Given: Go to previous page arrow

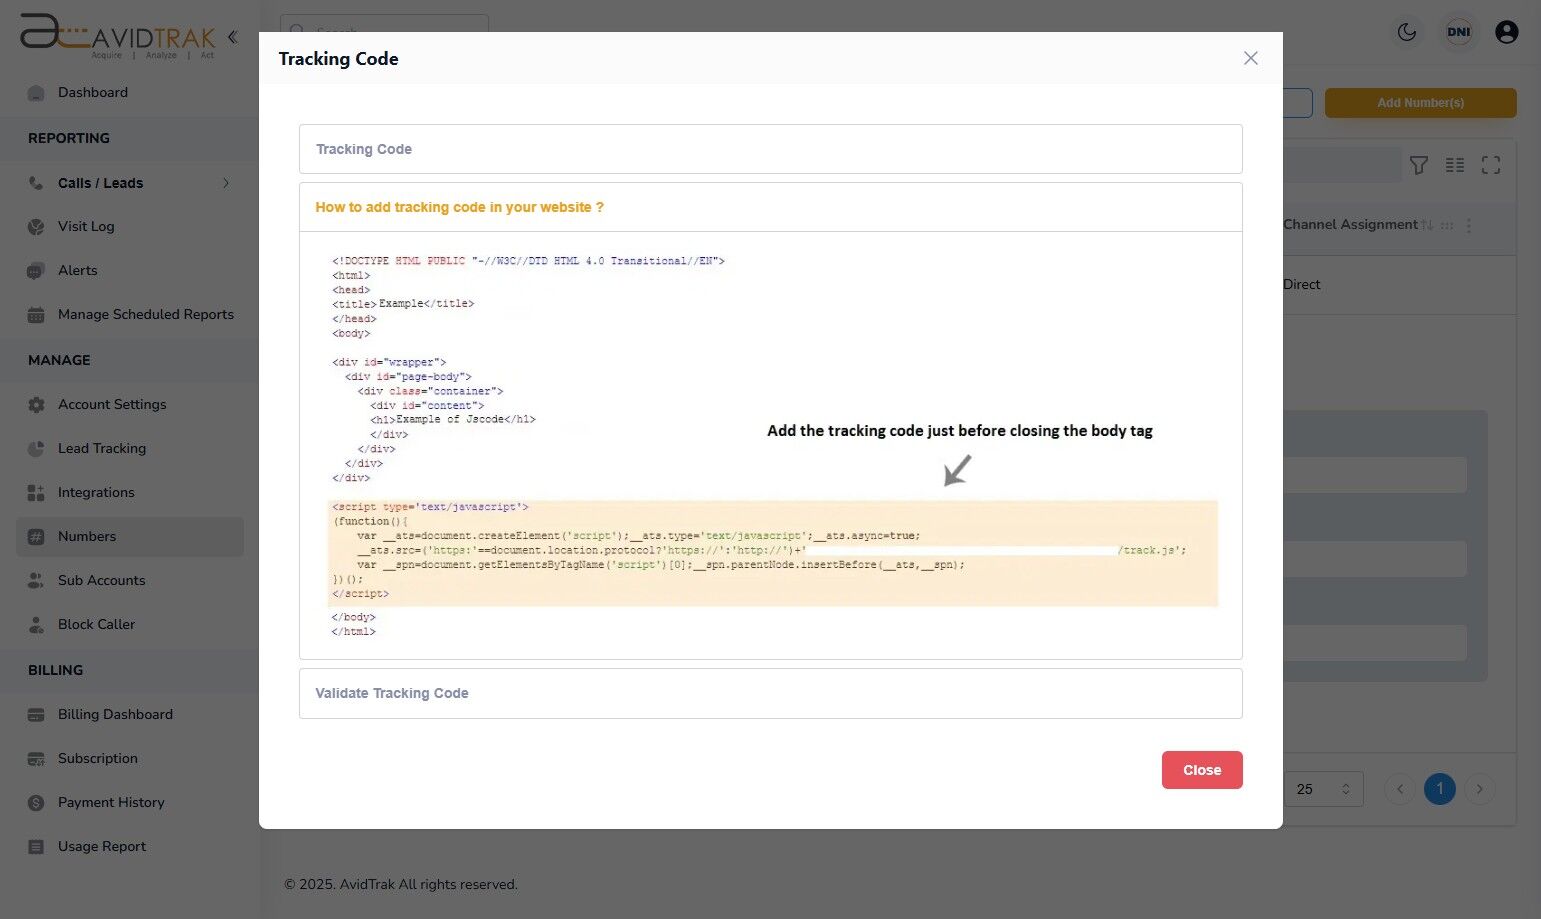Looking at the screenshot, I should tap(1400, 789).
